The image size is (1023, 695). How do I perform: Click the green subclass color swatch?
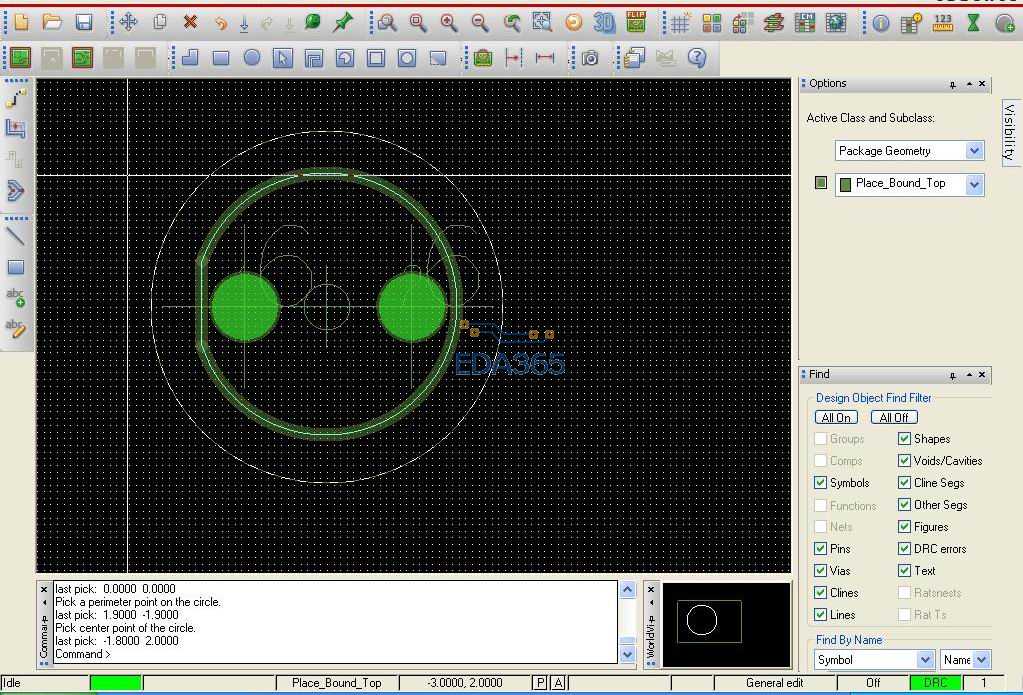pos(821,183)
